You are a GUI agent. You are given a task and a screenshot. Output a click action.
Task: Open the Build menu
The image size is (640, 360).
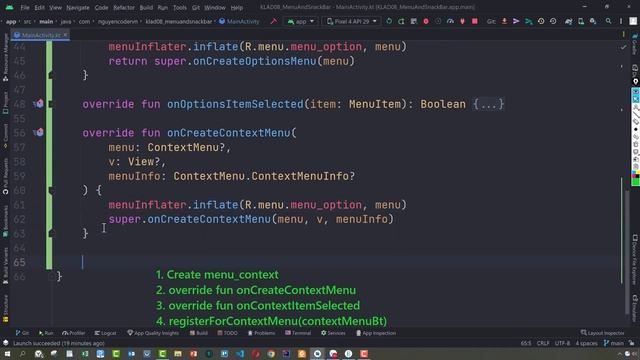(146, 7)
